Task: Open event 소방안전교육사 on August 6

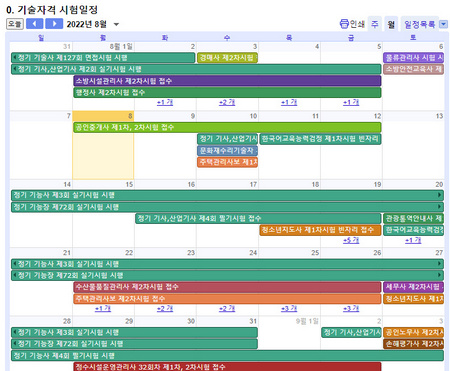Action: (x=413, y=69)
